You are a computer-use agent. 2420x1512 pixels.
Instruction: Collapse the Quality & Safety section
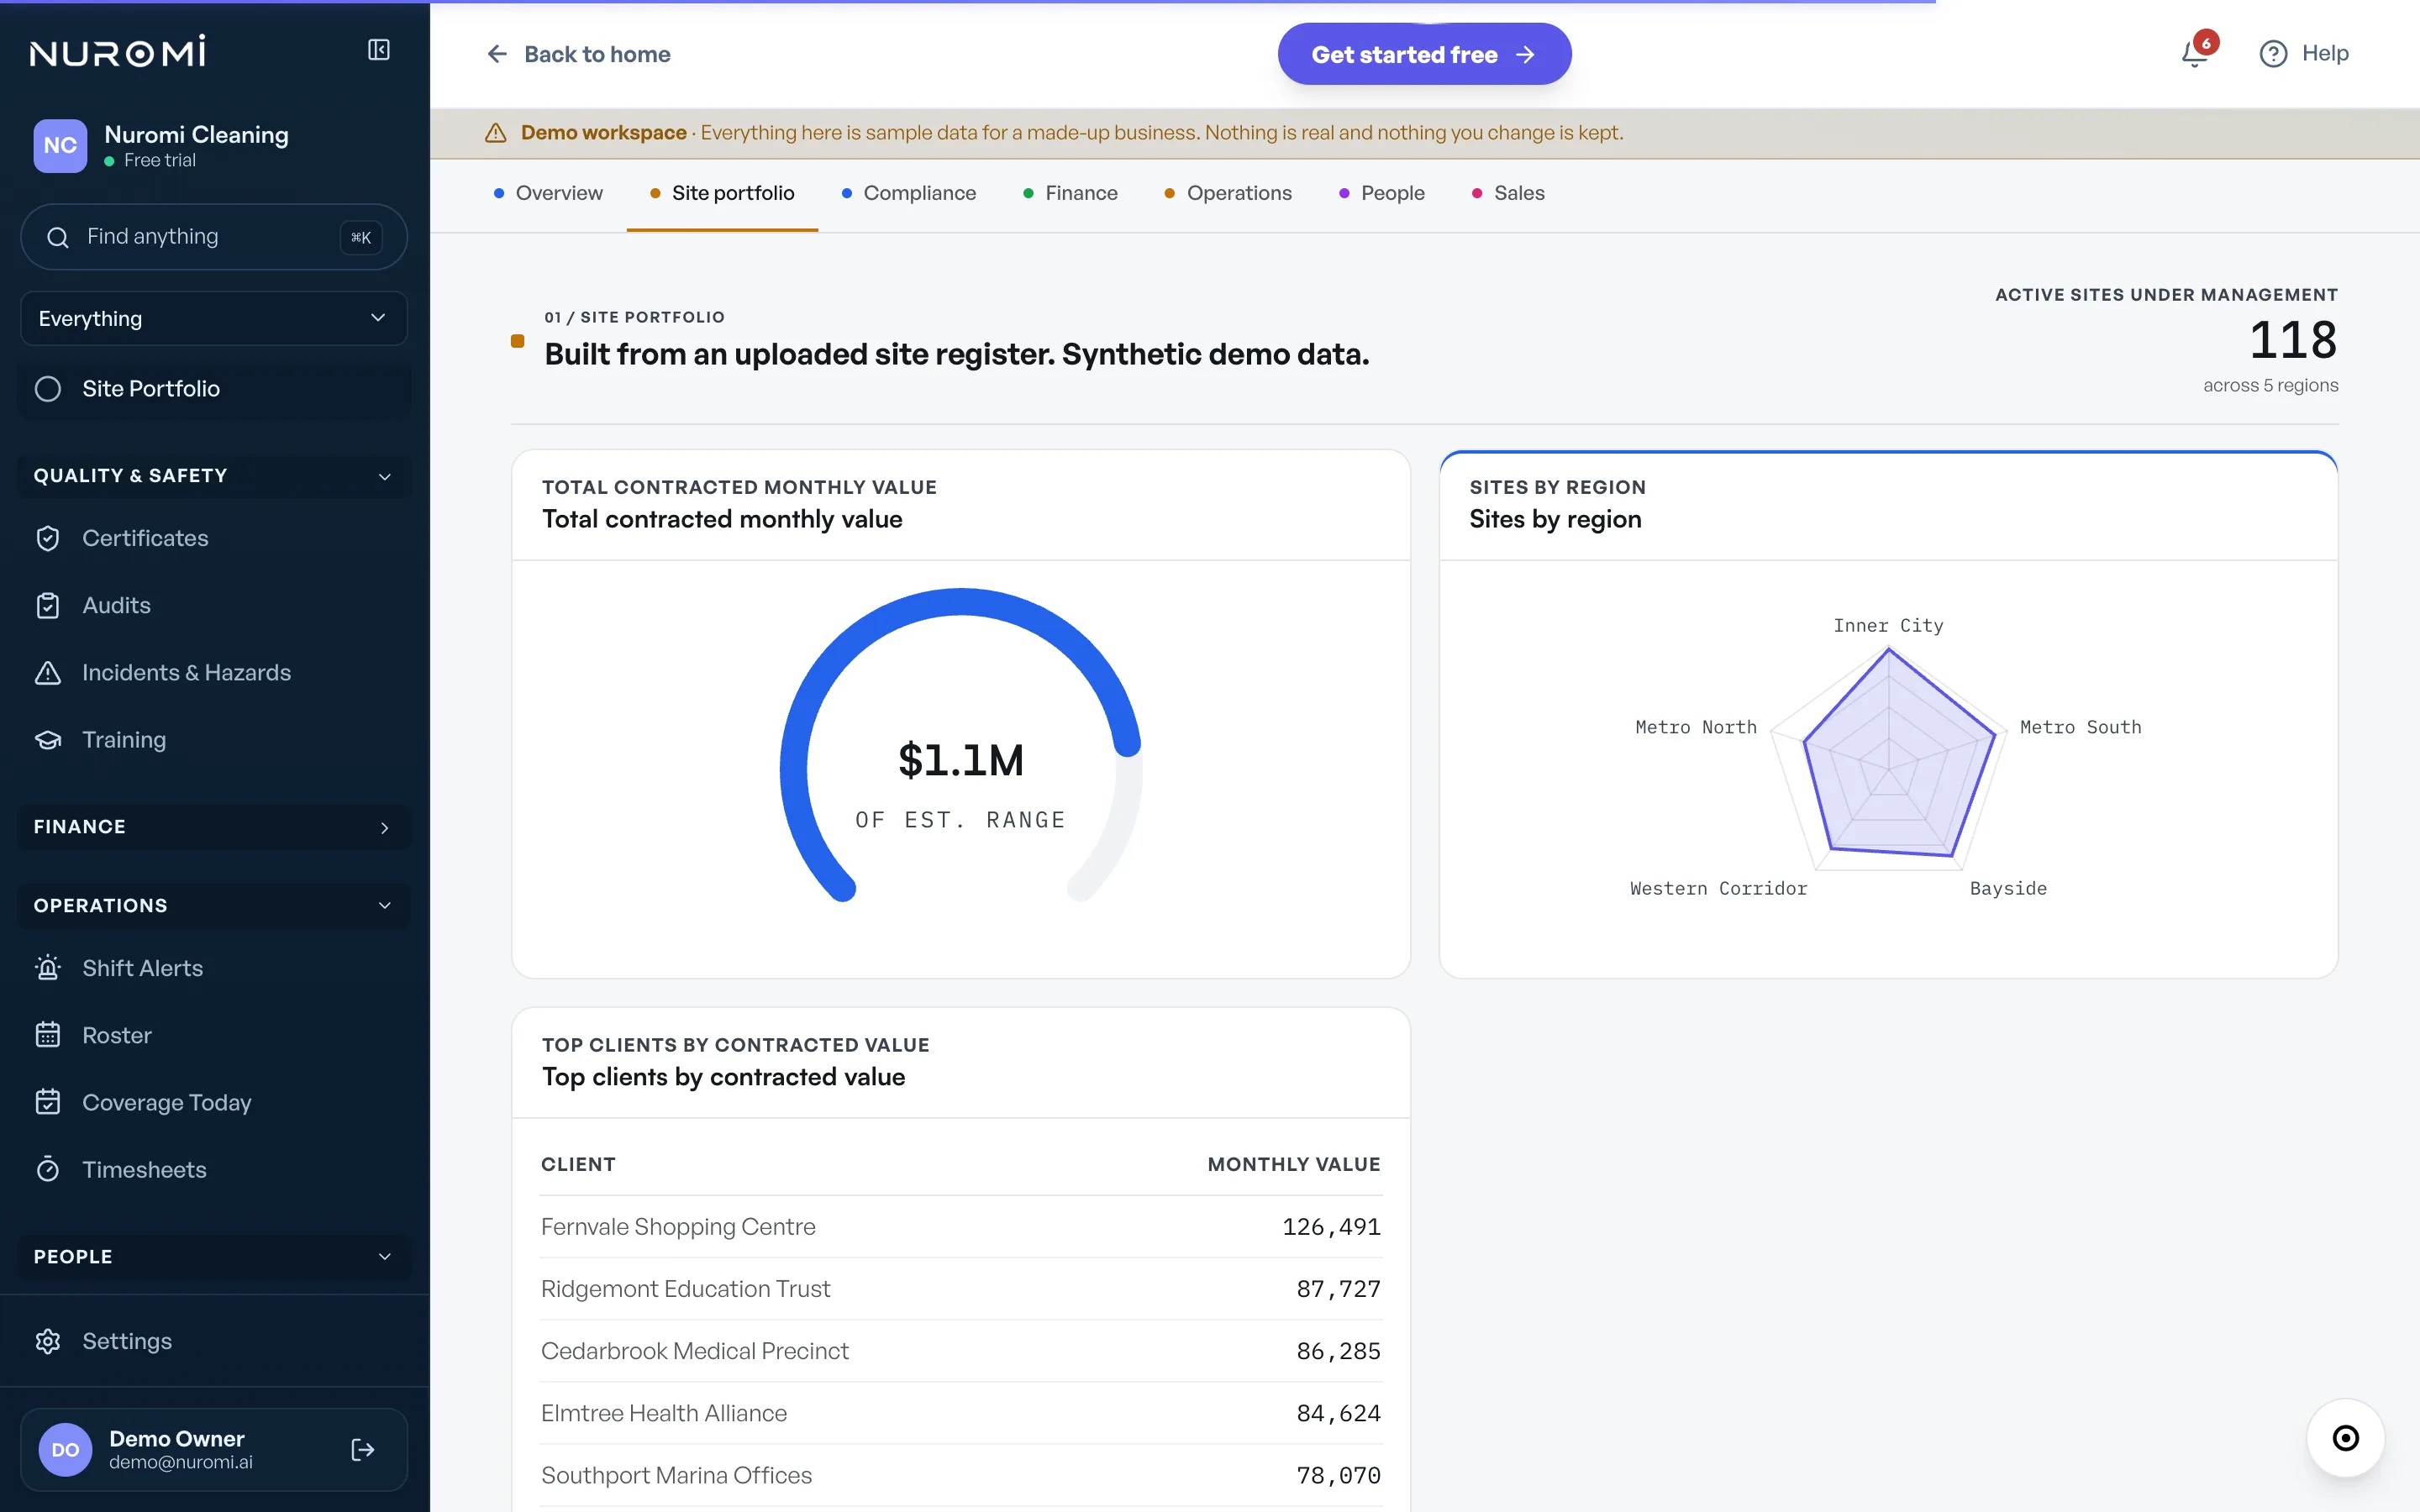214,476
